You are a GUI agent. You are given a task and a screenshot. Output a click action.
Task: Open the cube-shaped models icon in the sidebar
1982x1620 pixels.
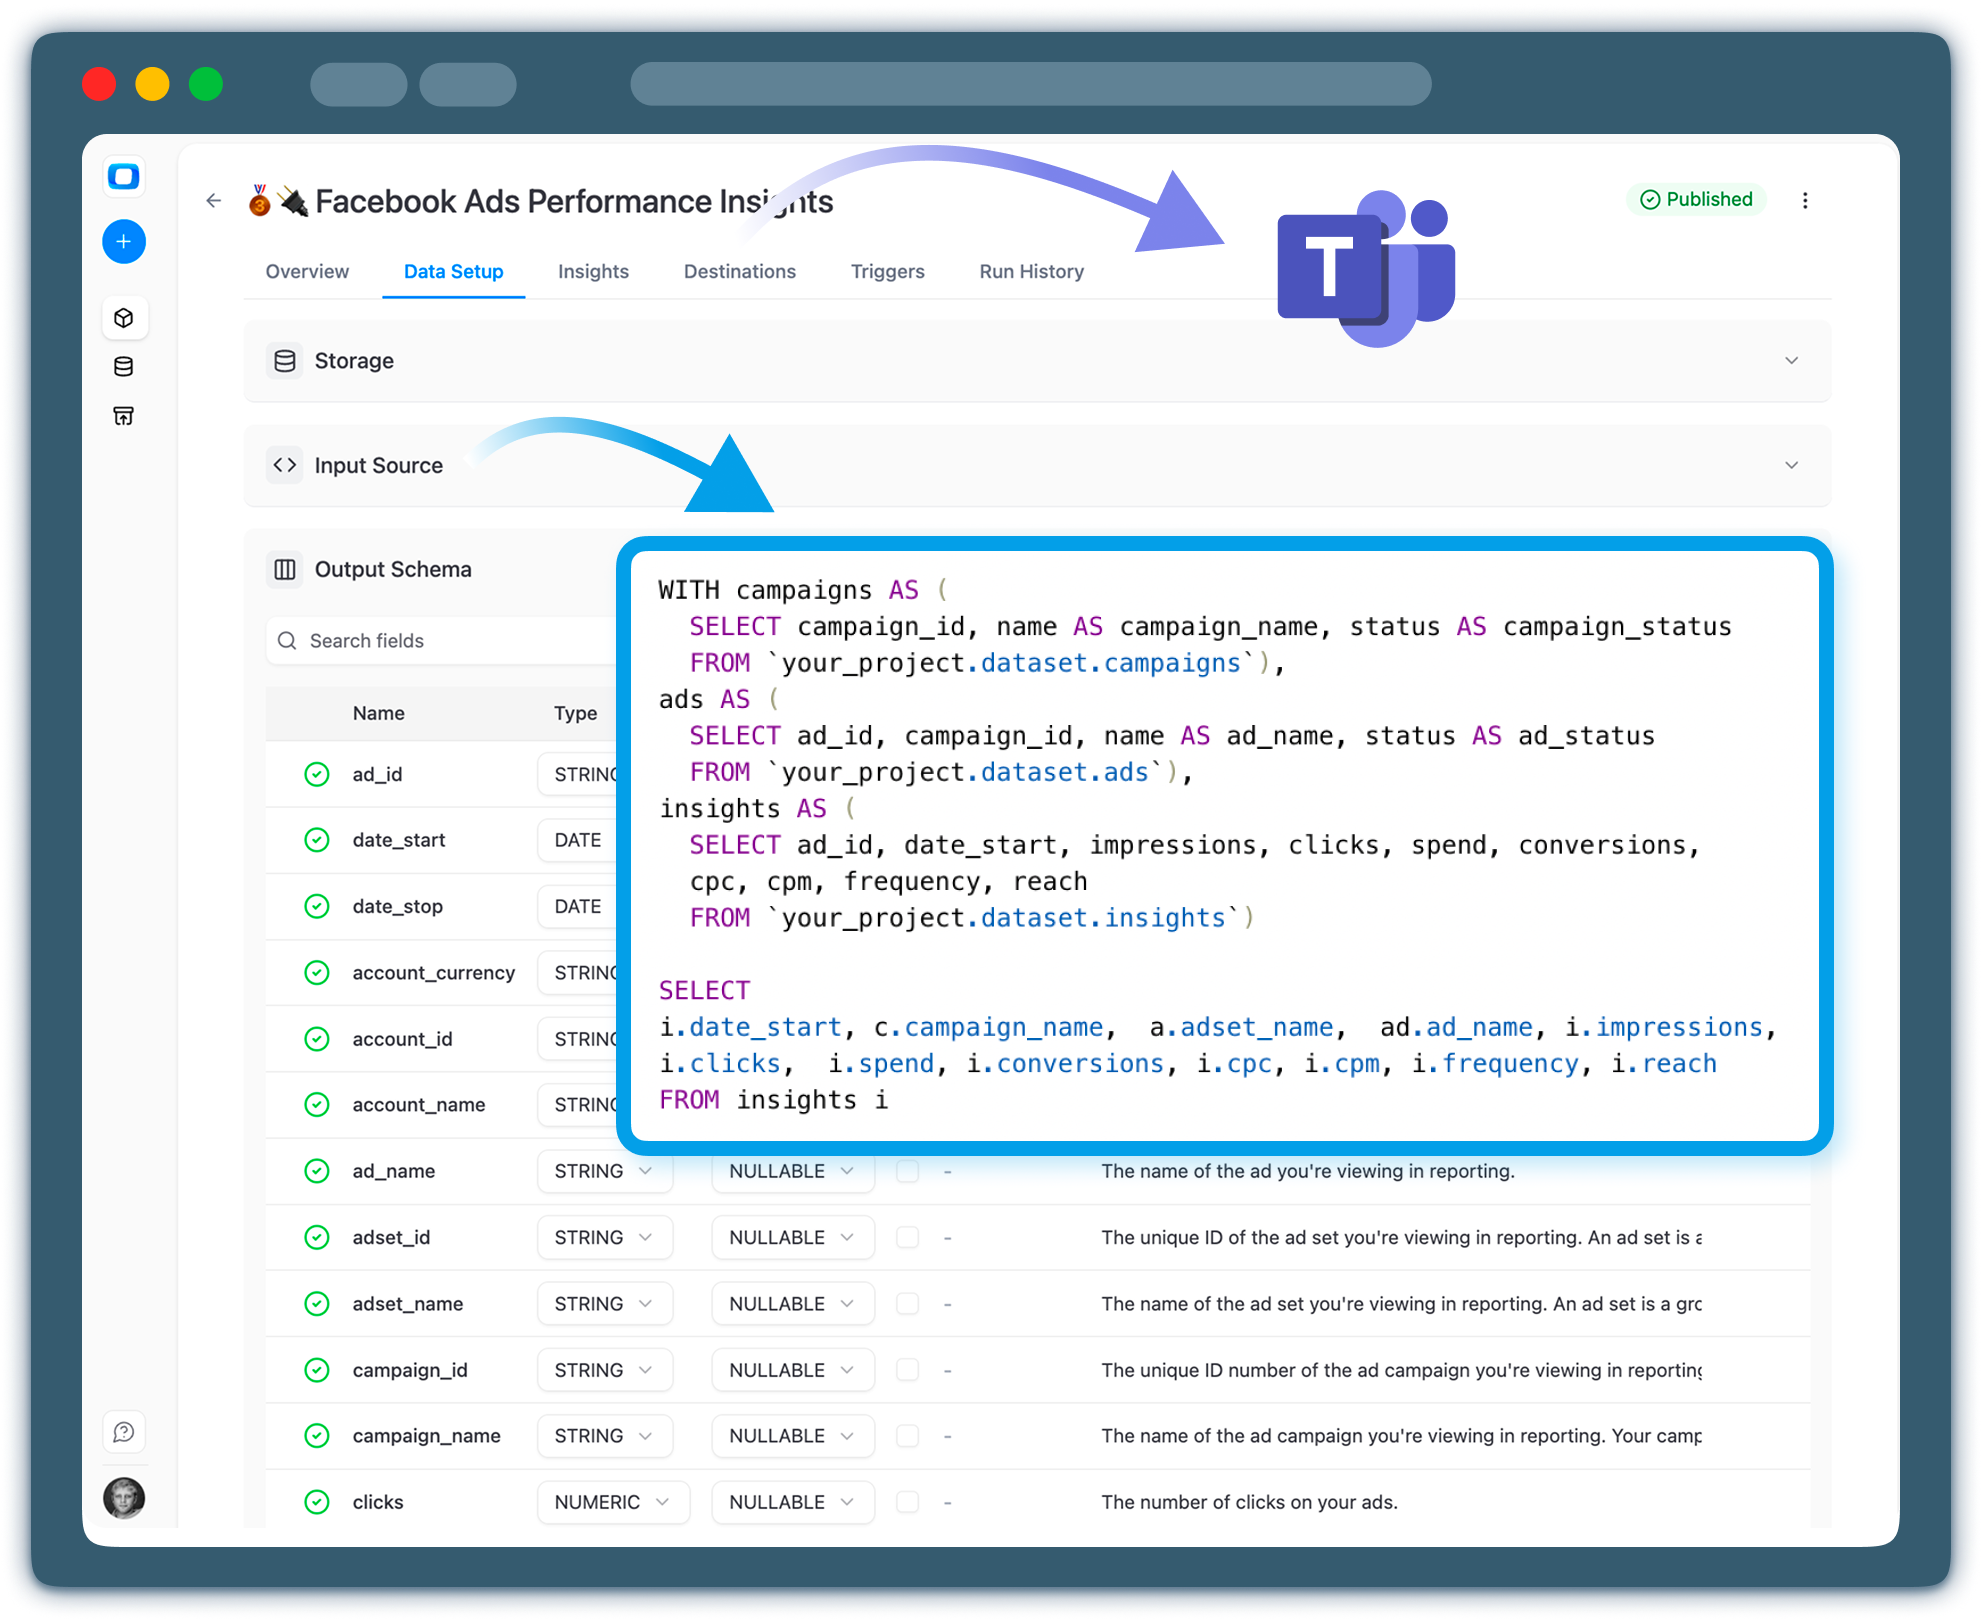[123, 317]
